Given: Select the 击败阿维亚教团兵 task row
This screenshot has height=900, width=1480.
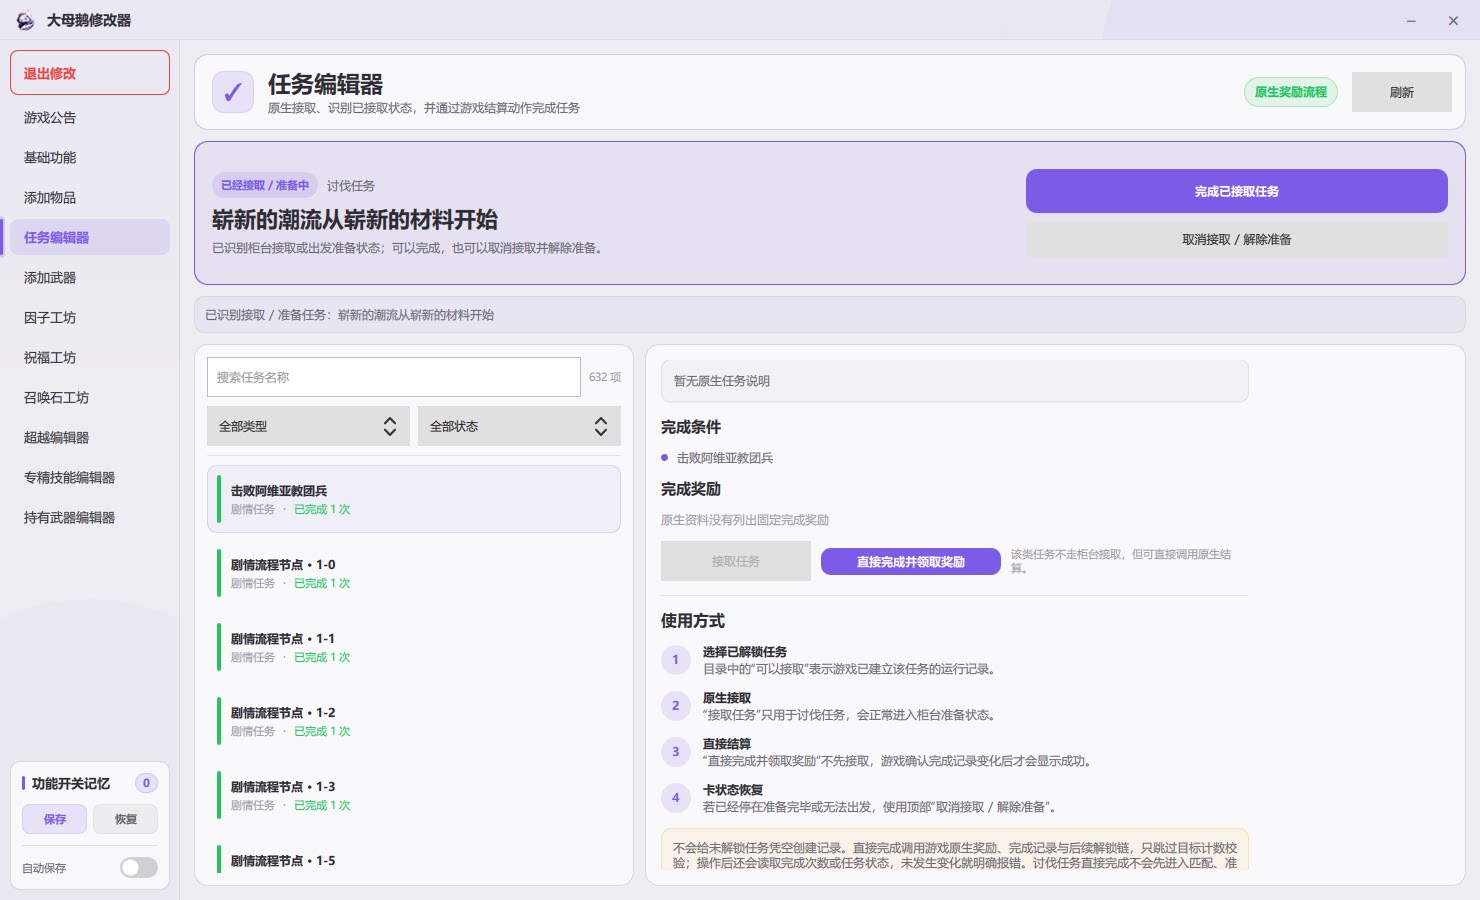Looking at the screenshot, I should coord(414,499).
